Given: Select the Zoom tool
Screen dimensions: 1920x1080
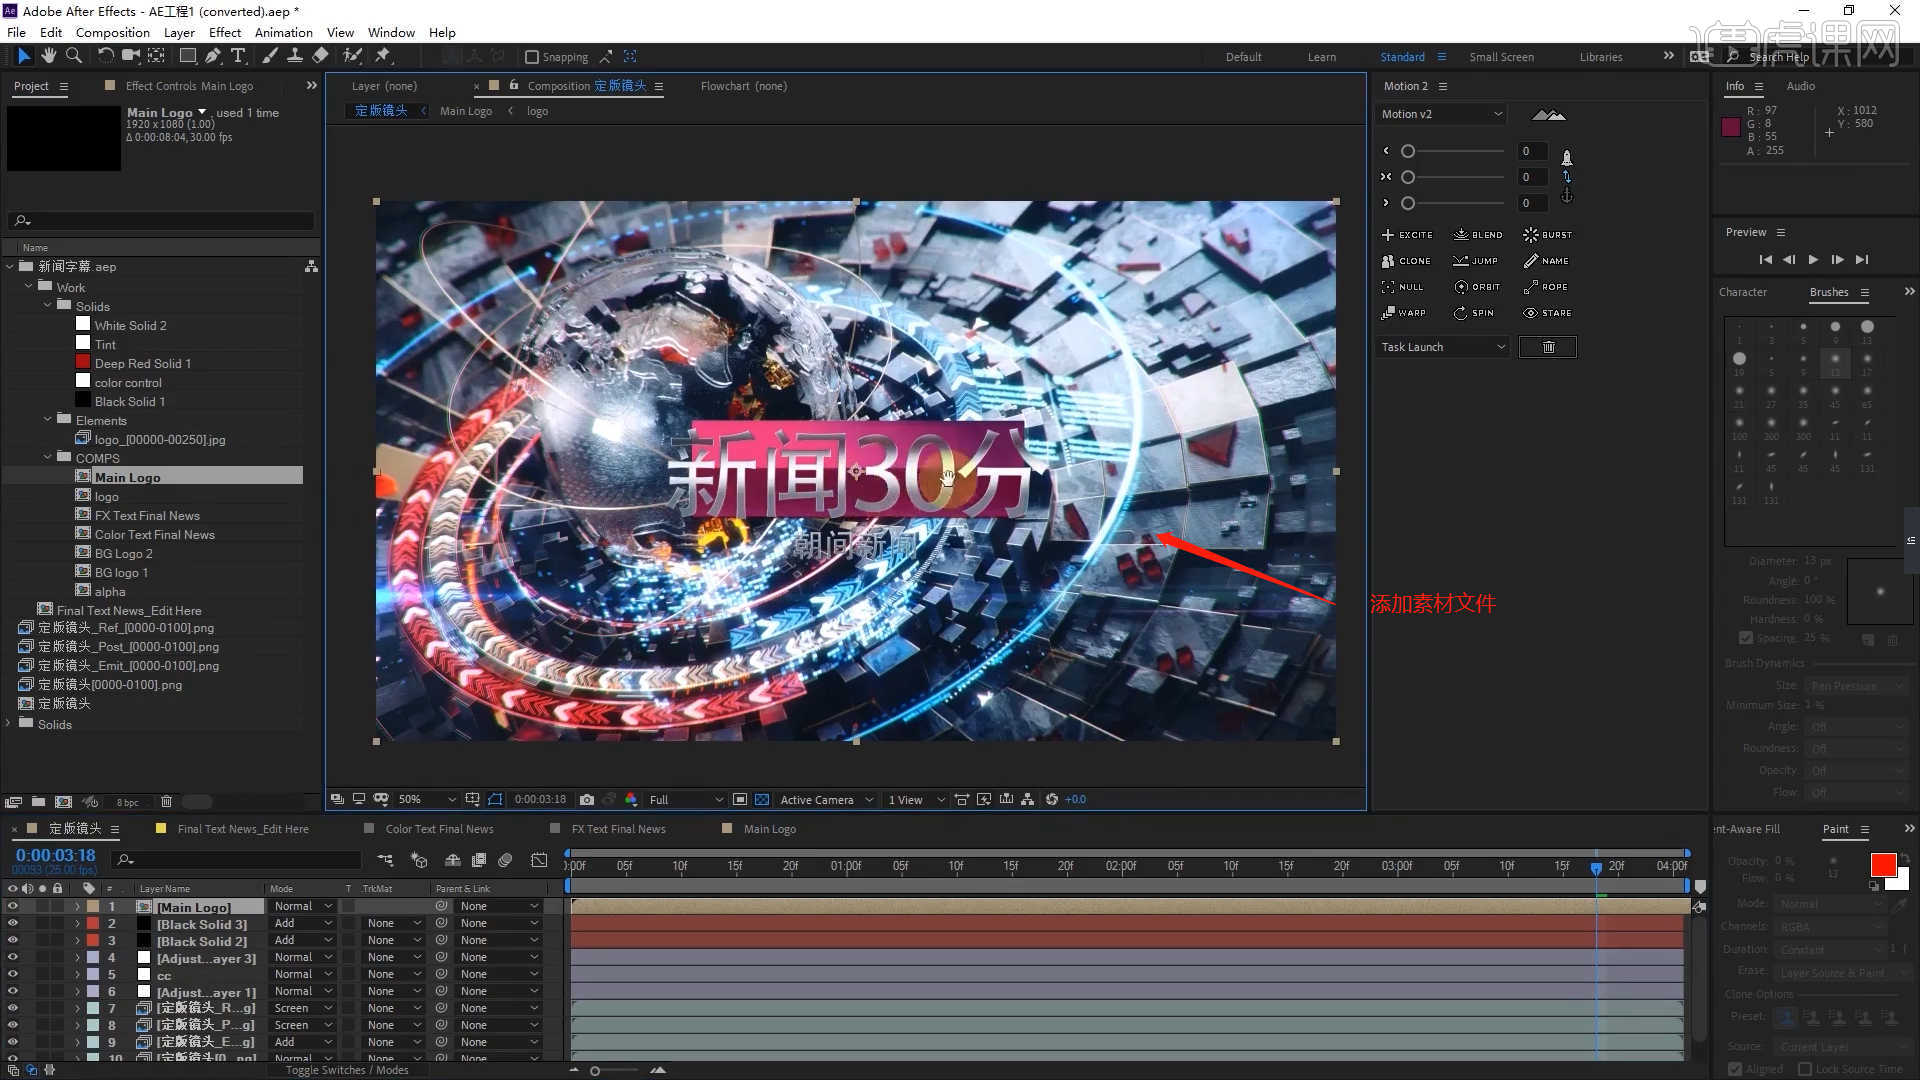Looking at the screenshot, I should [73, 56].
